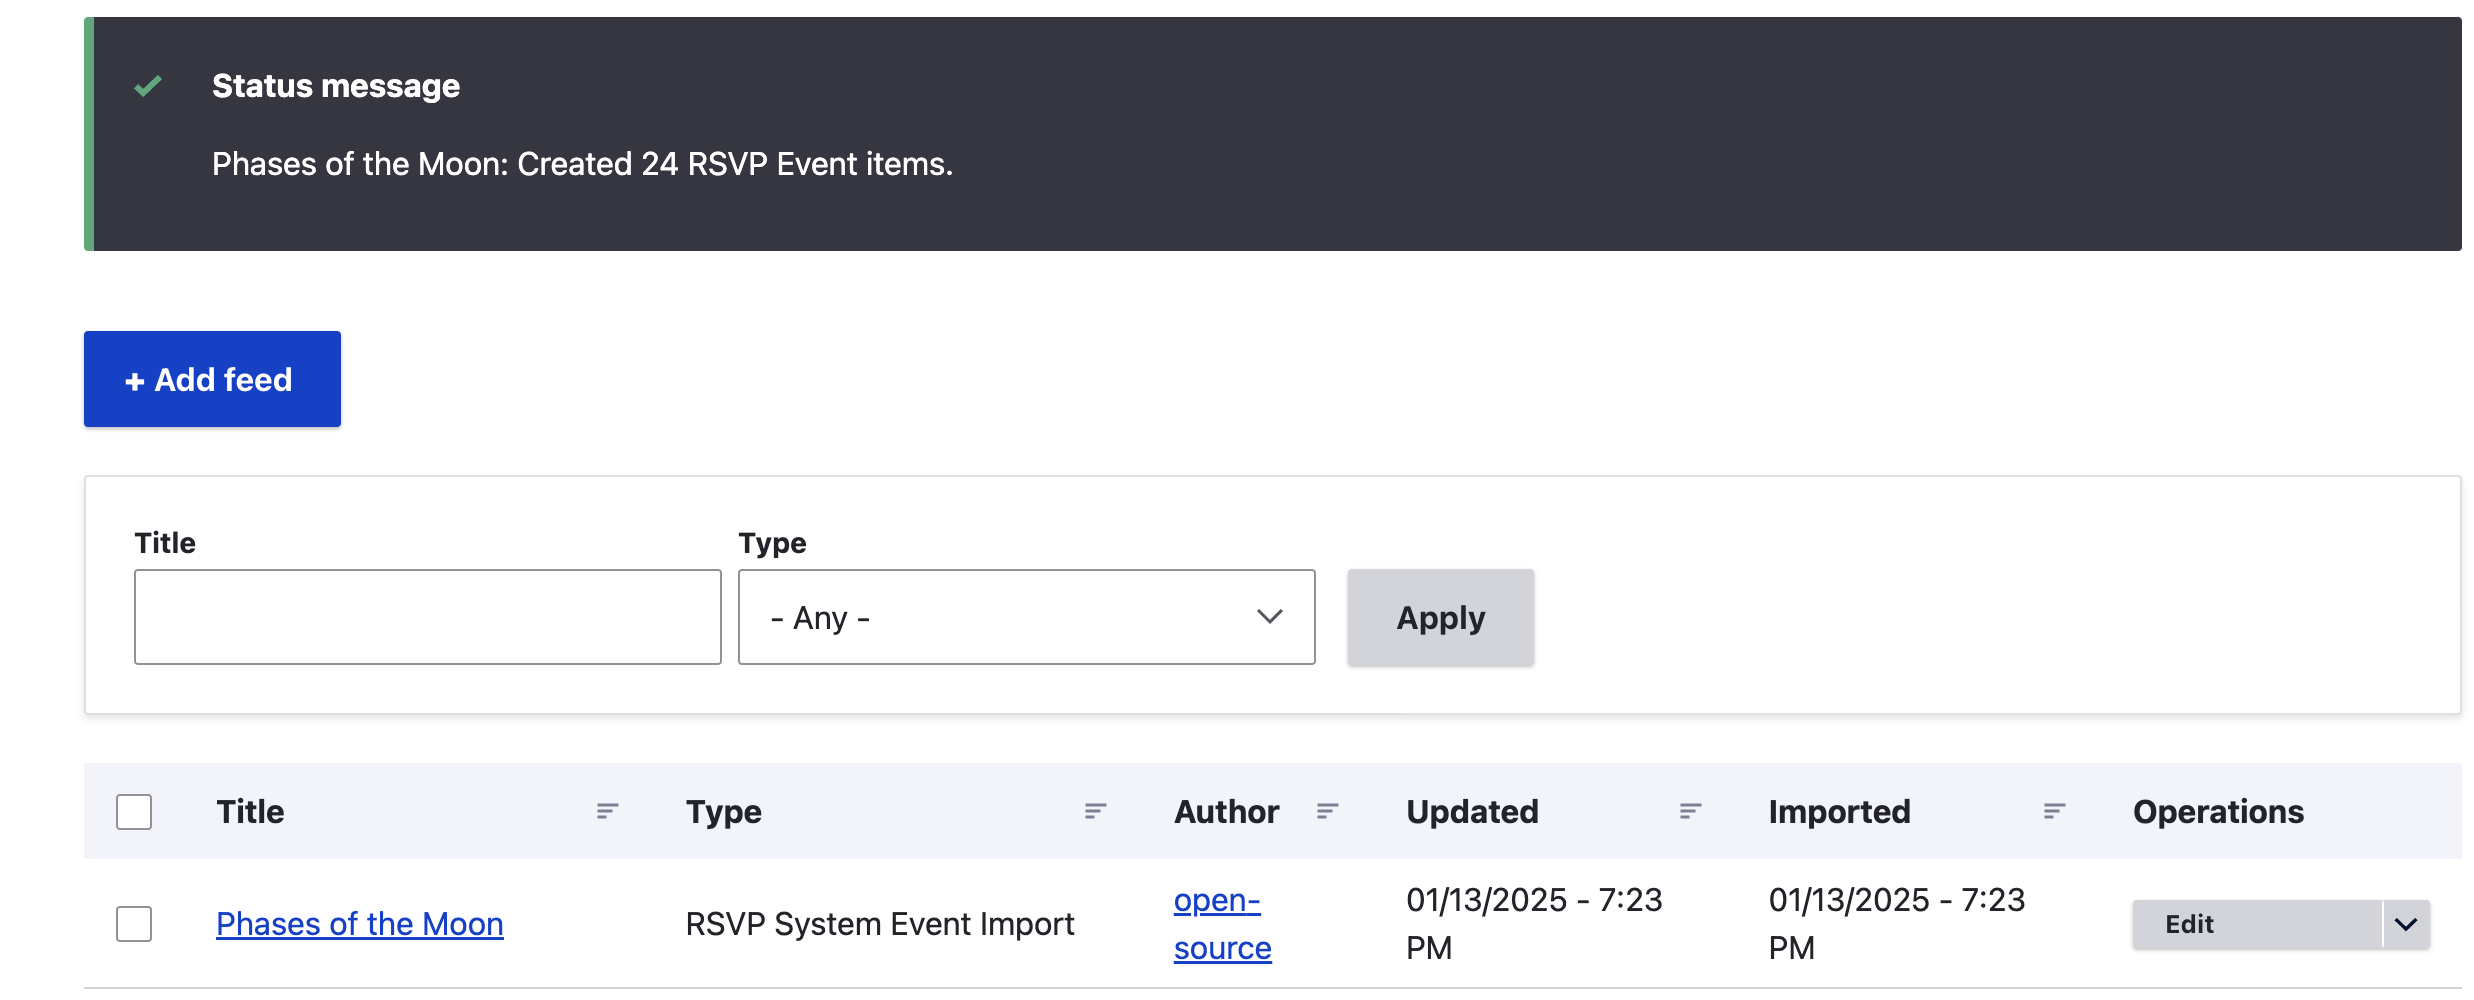Toggle the select-all checkbox in table header
Viewport: 2474px width, 1000px height.
(134, 812)
